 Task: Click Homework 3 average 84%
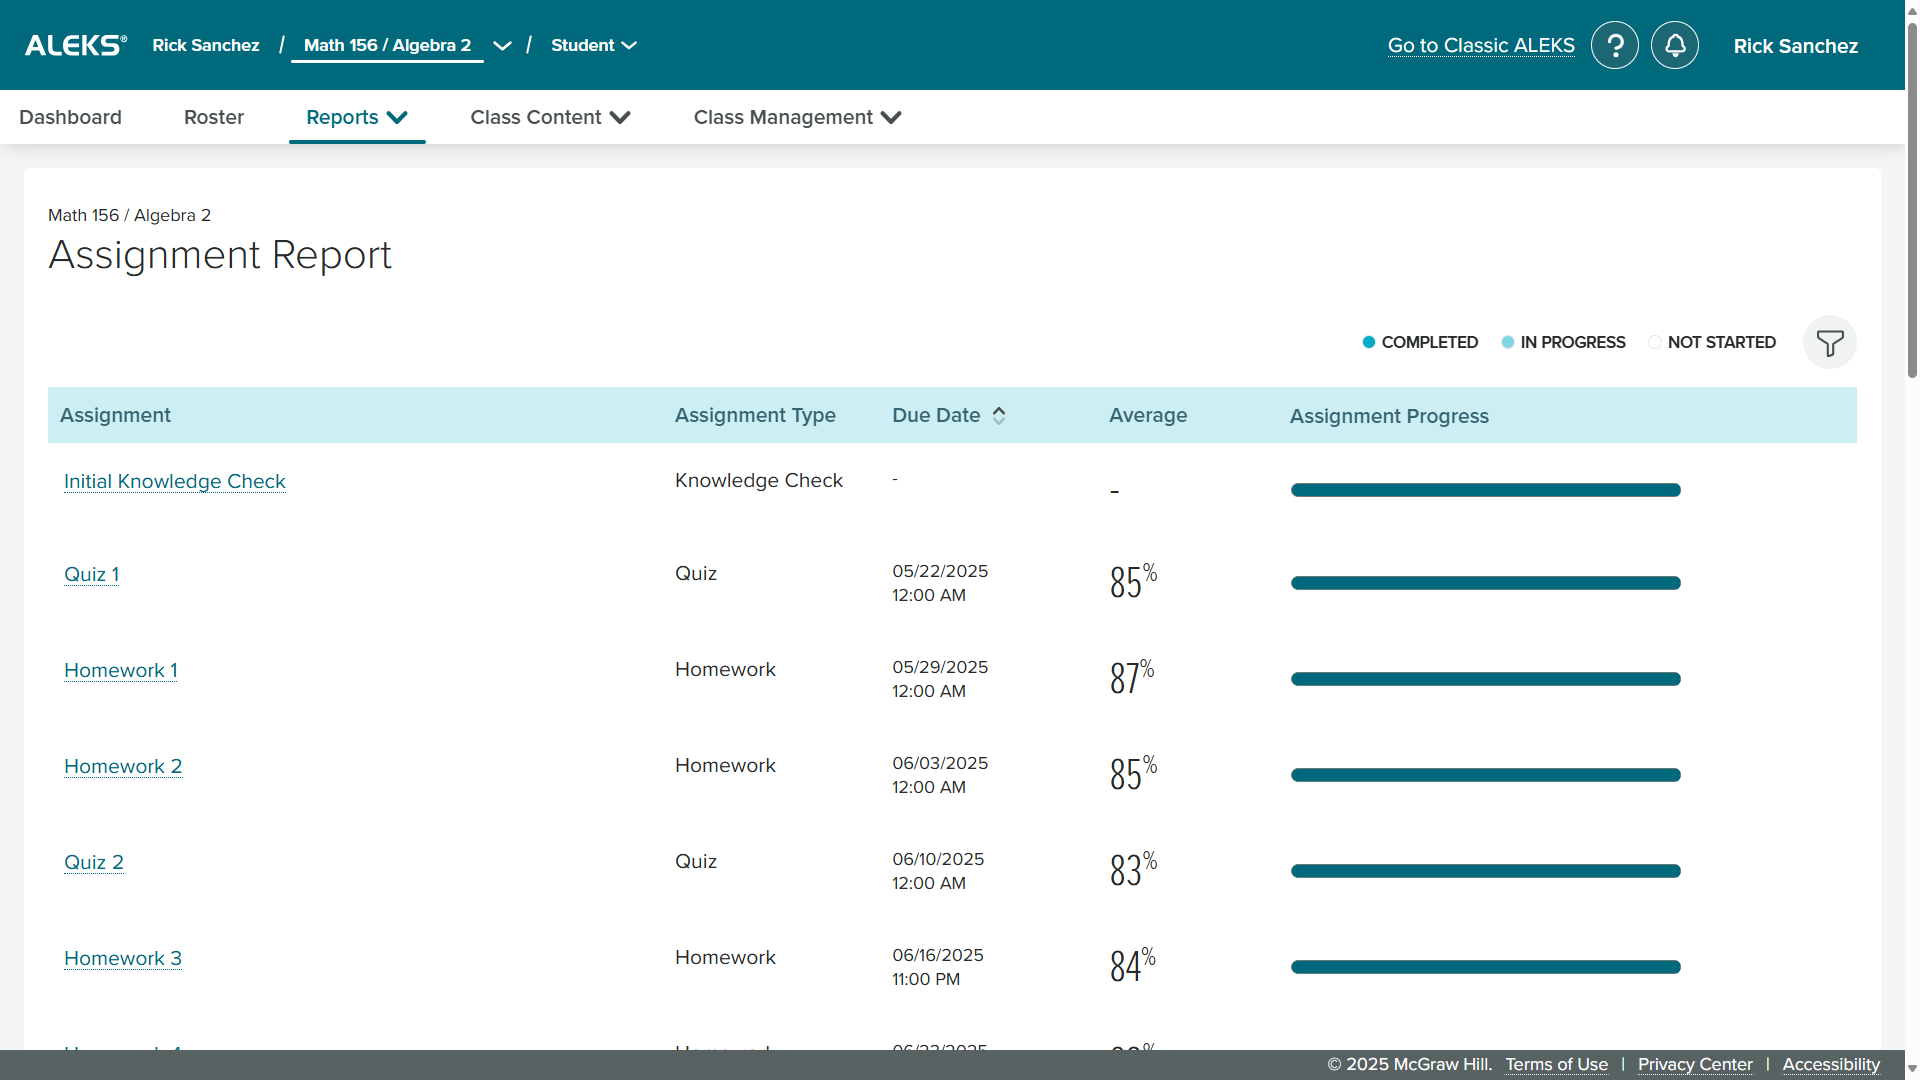[1133, 965]
